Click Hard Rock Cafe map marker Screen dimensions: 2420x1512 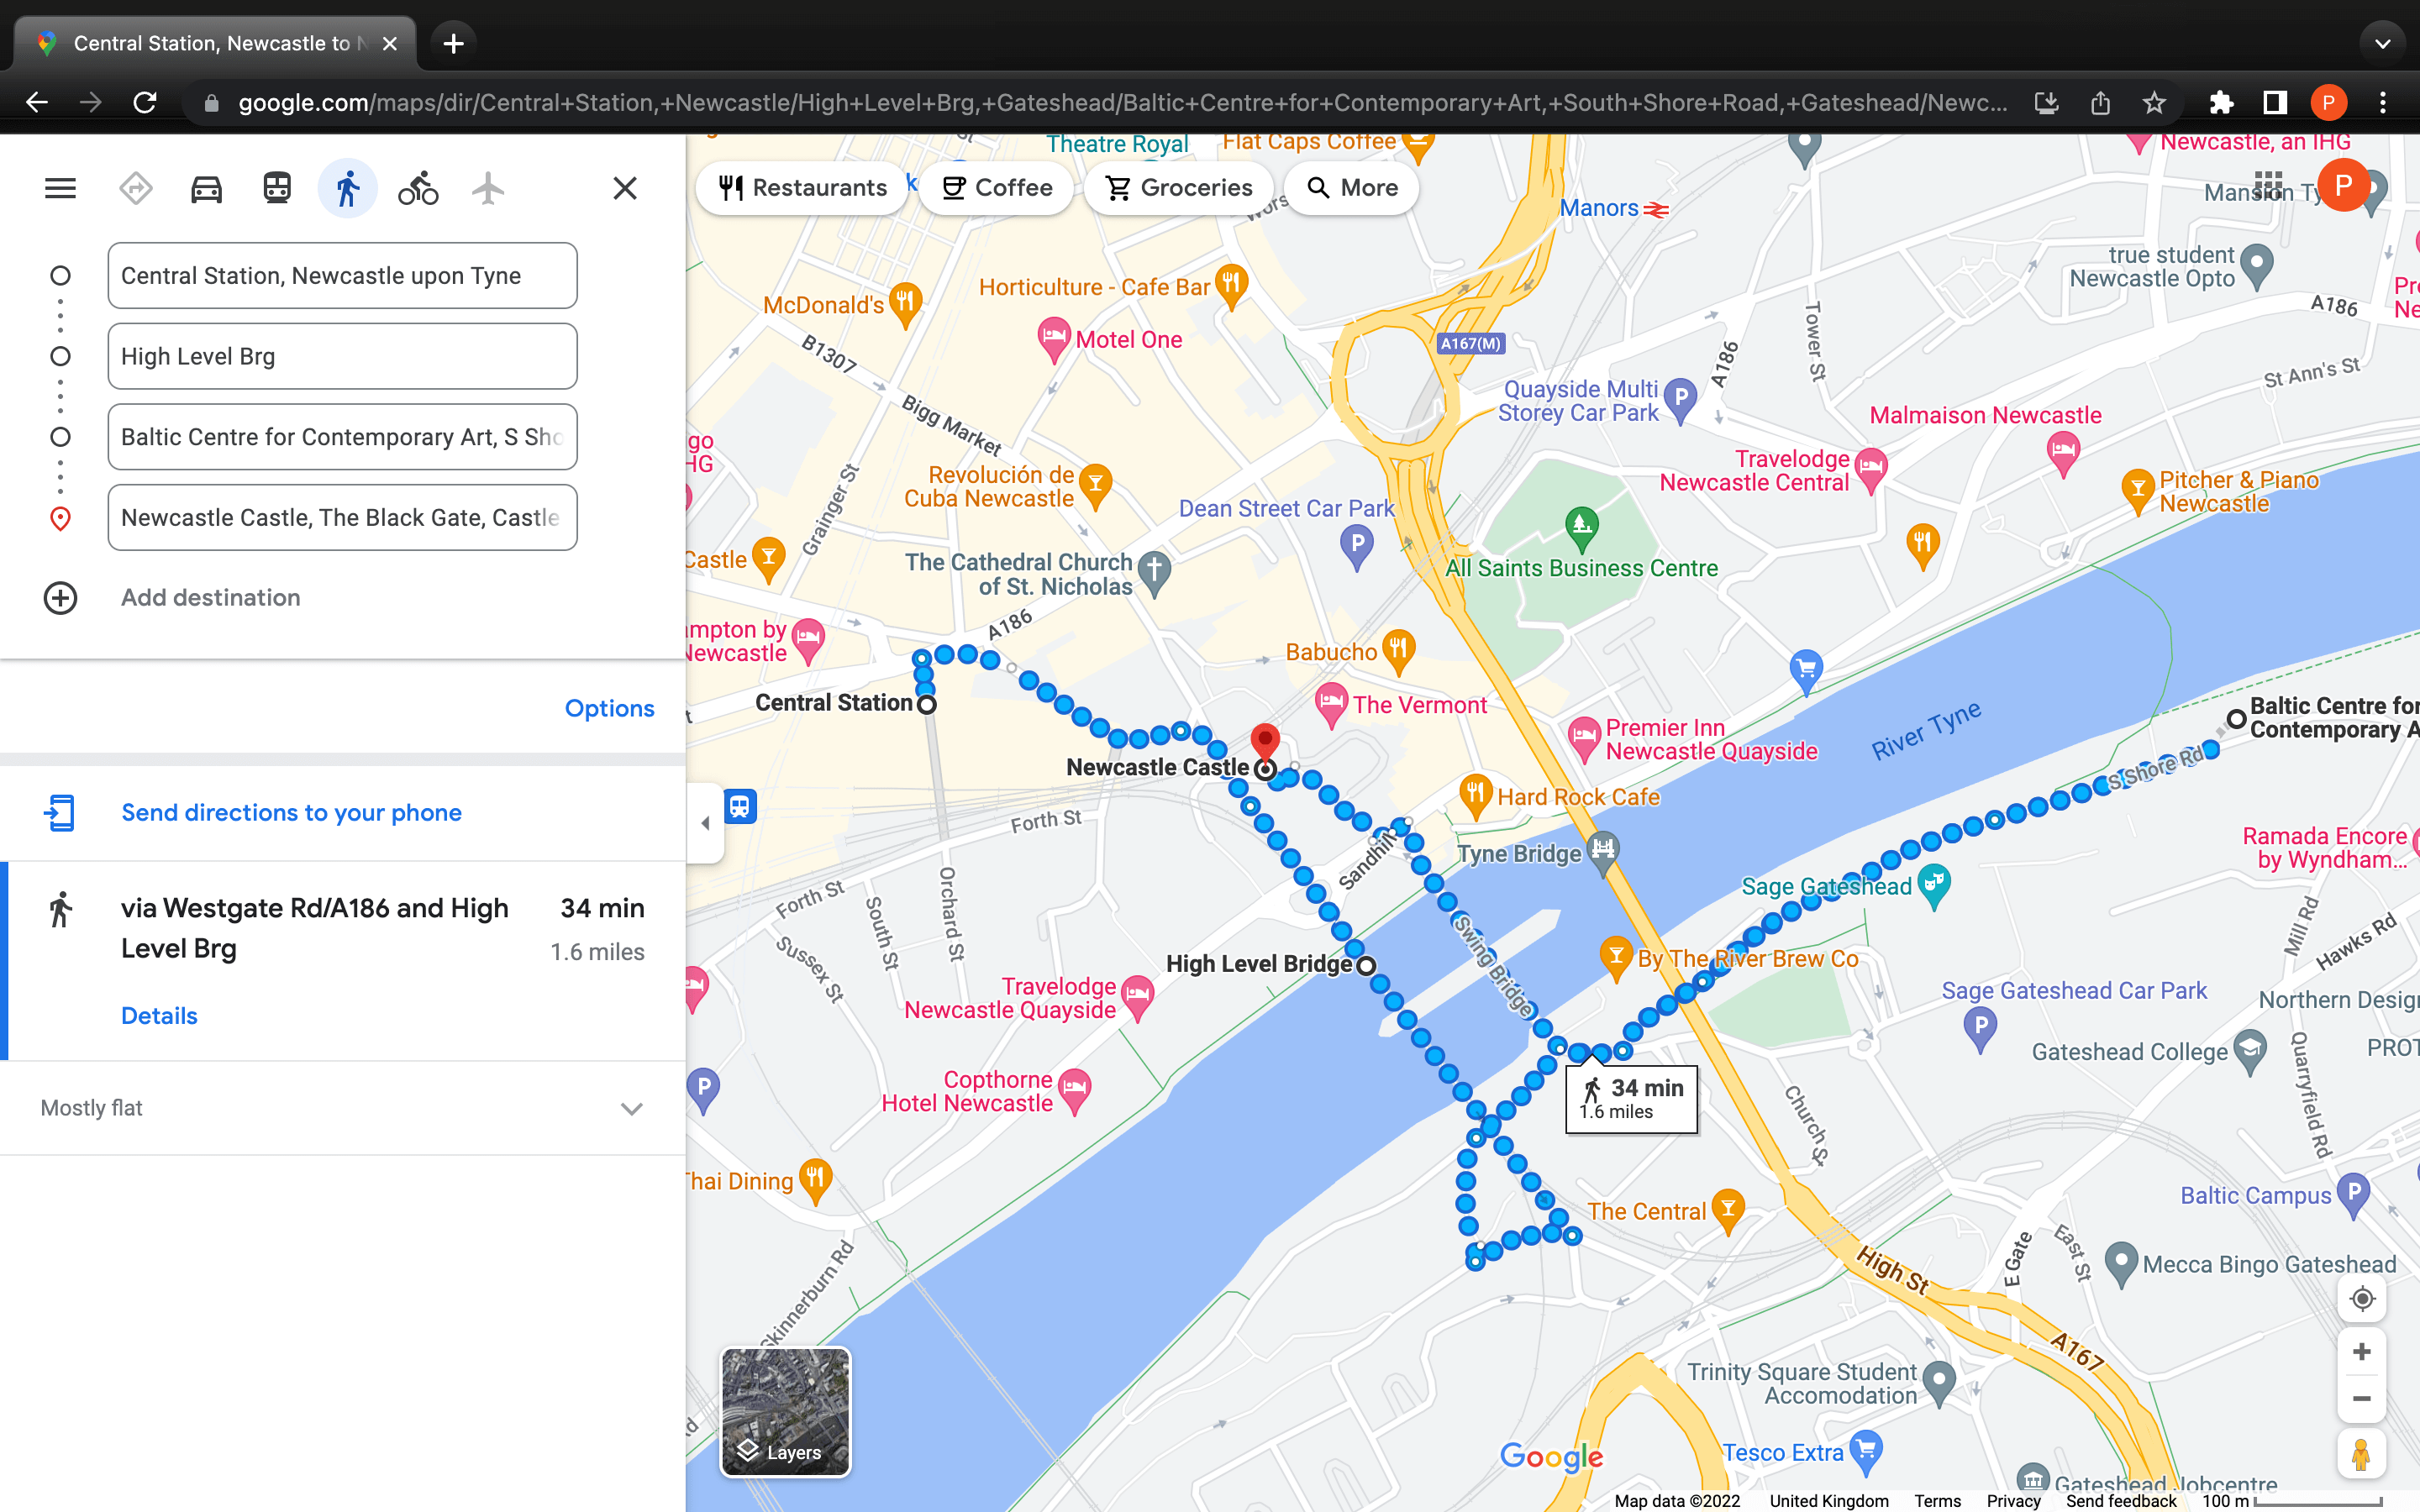(x=1476, y=795)
